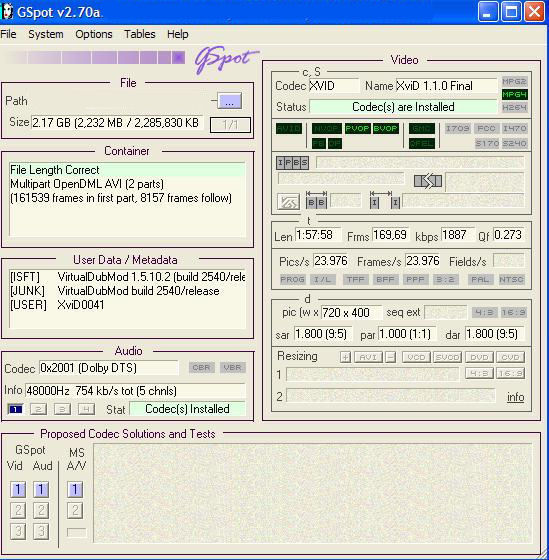Click the TFF indicator
This screenshot has height=560, width=549.
click(355, 279)
